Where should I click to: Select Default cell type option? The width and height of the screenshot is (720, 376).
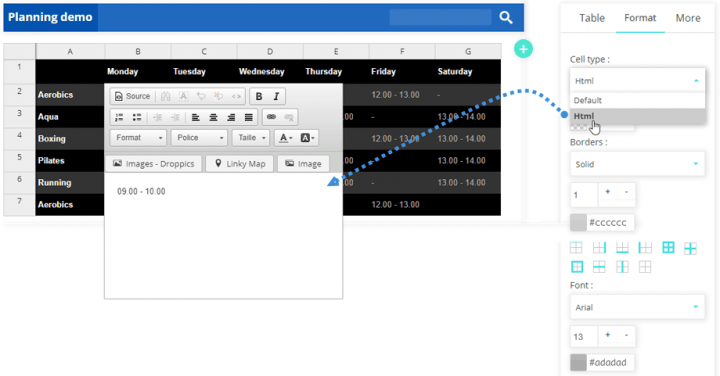tap(637, 100)
